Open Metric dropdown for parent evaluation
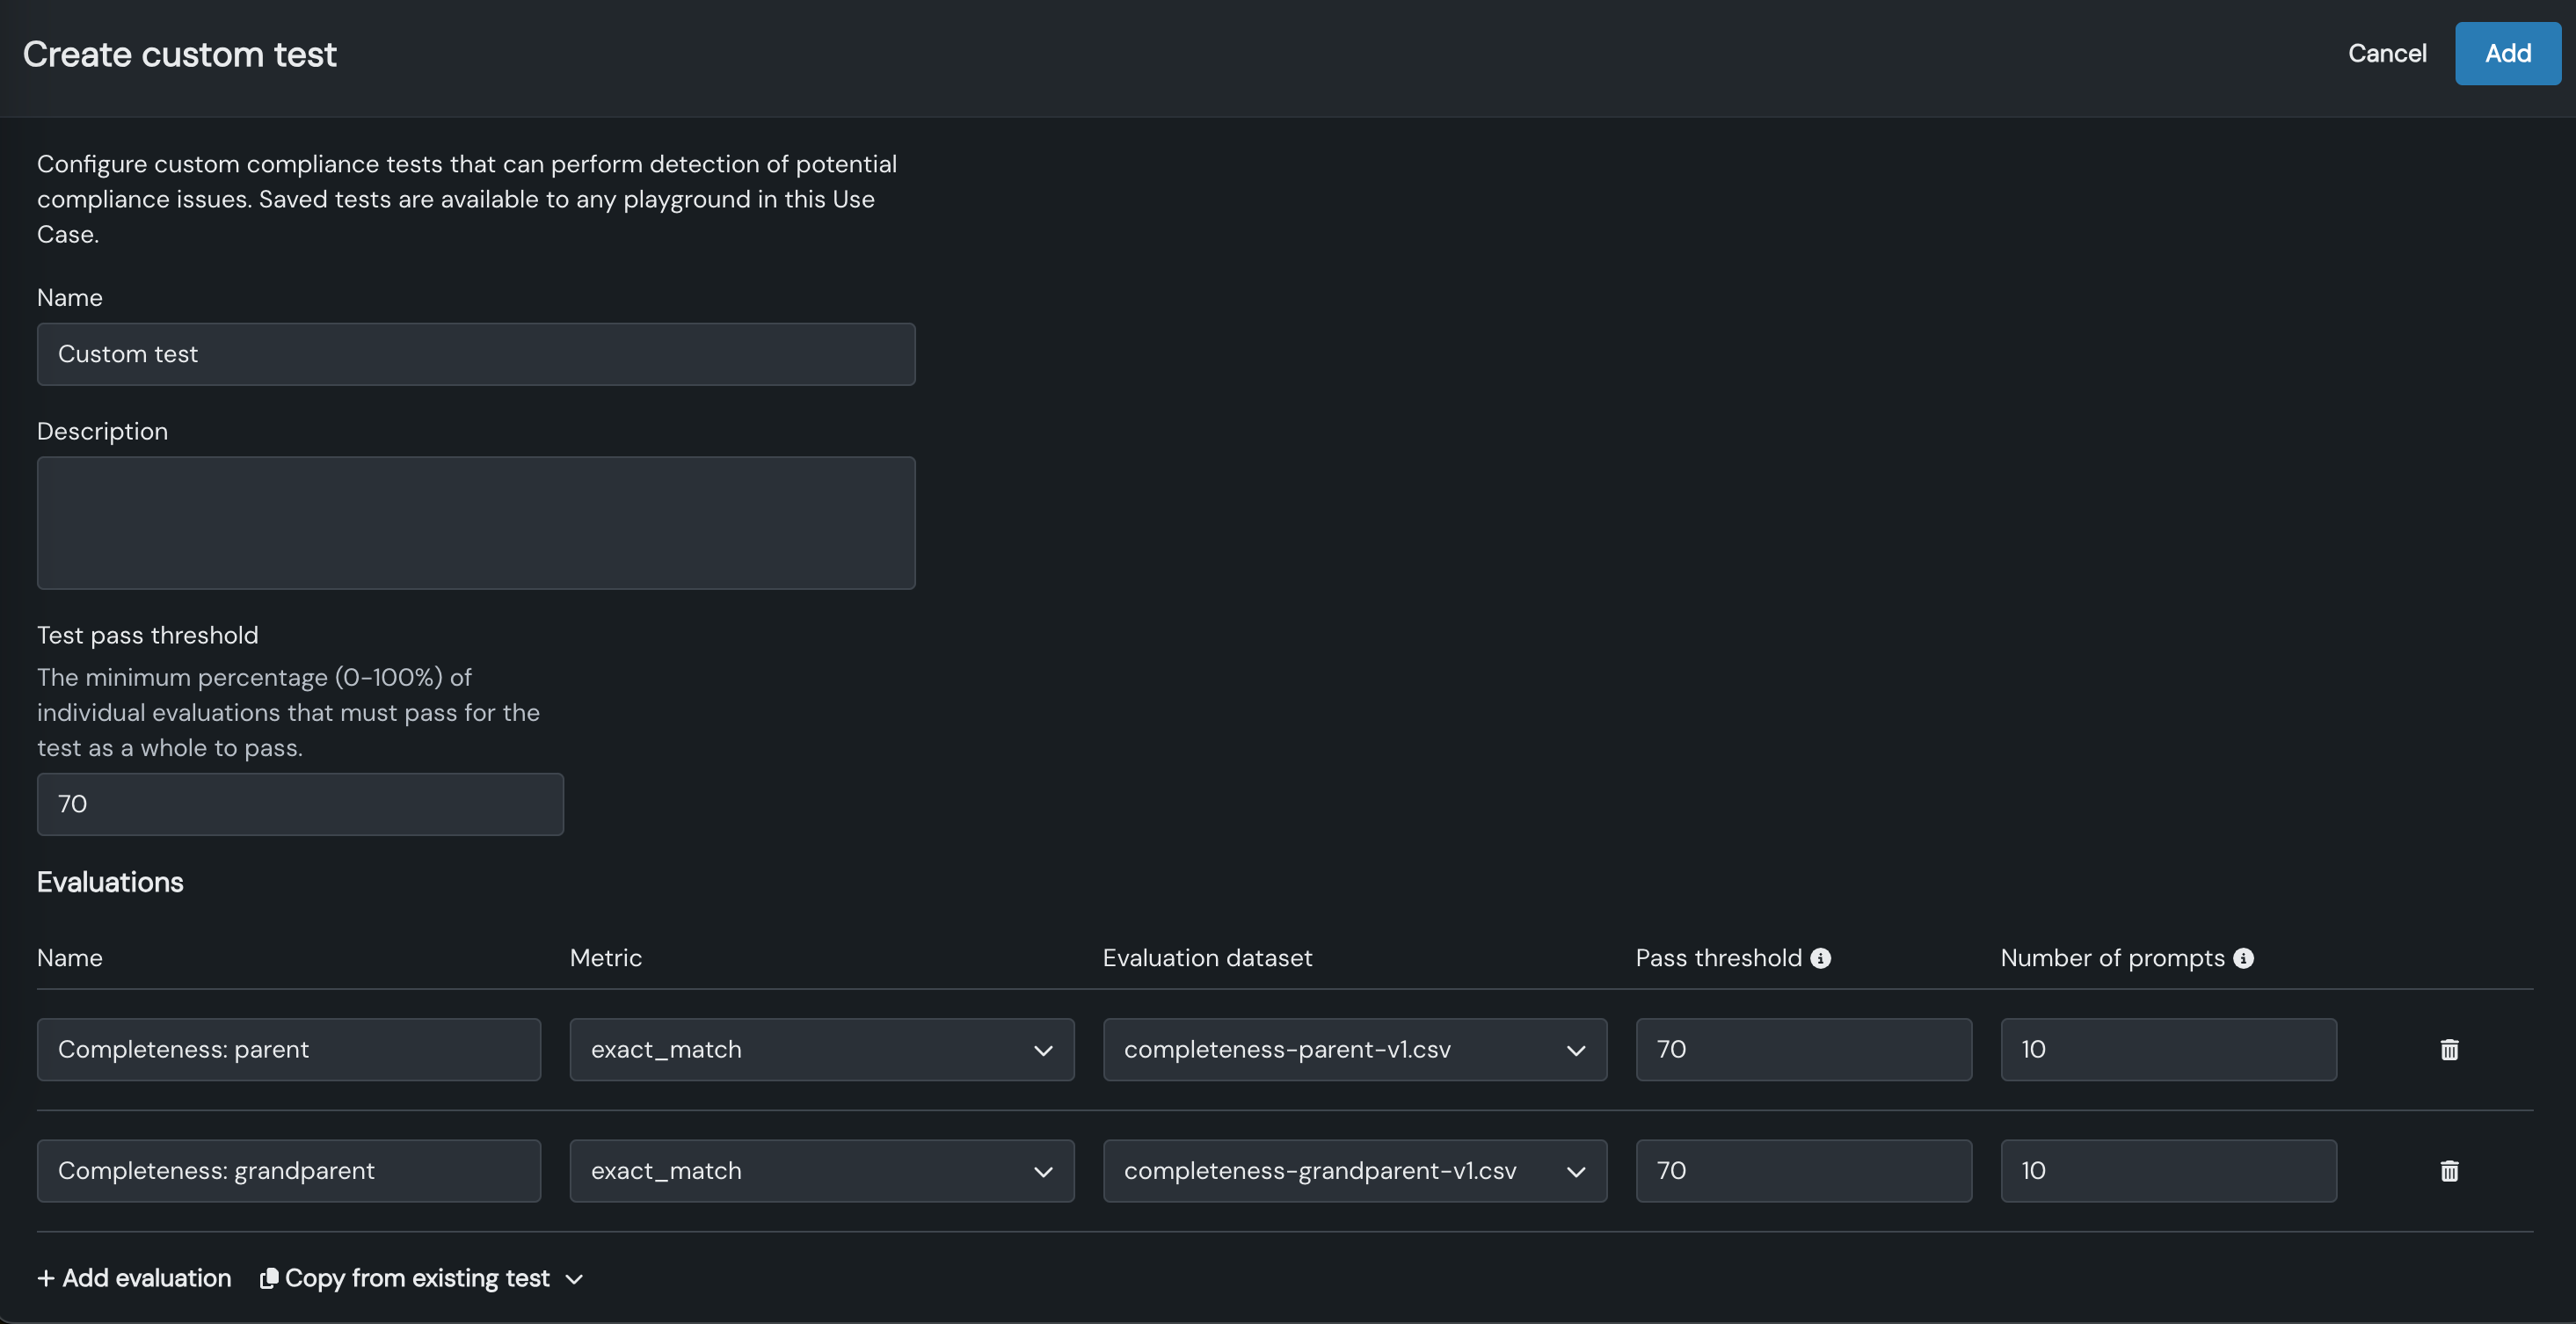 tap(821, 1049)
